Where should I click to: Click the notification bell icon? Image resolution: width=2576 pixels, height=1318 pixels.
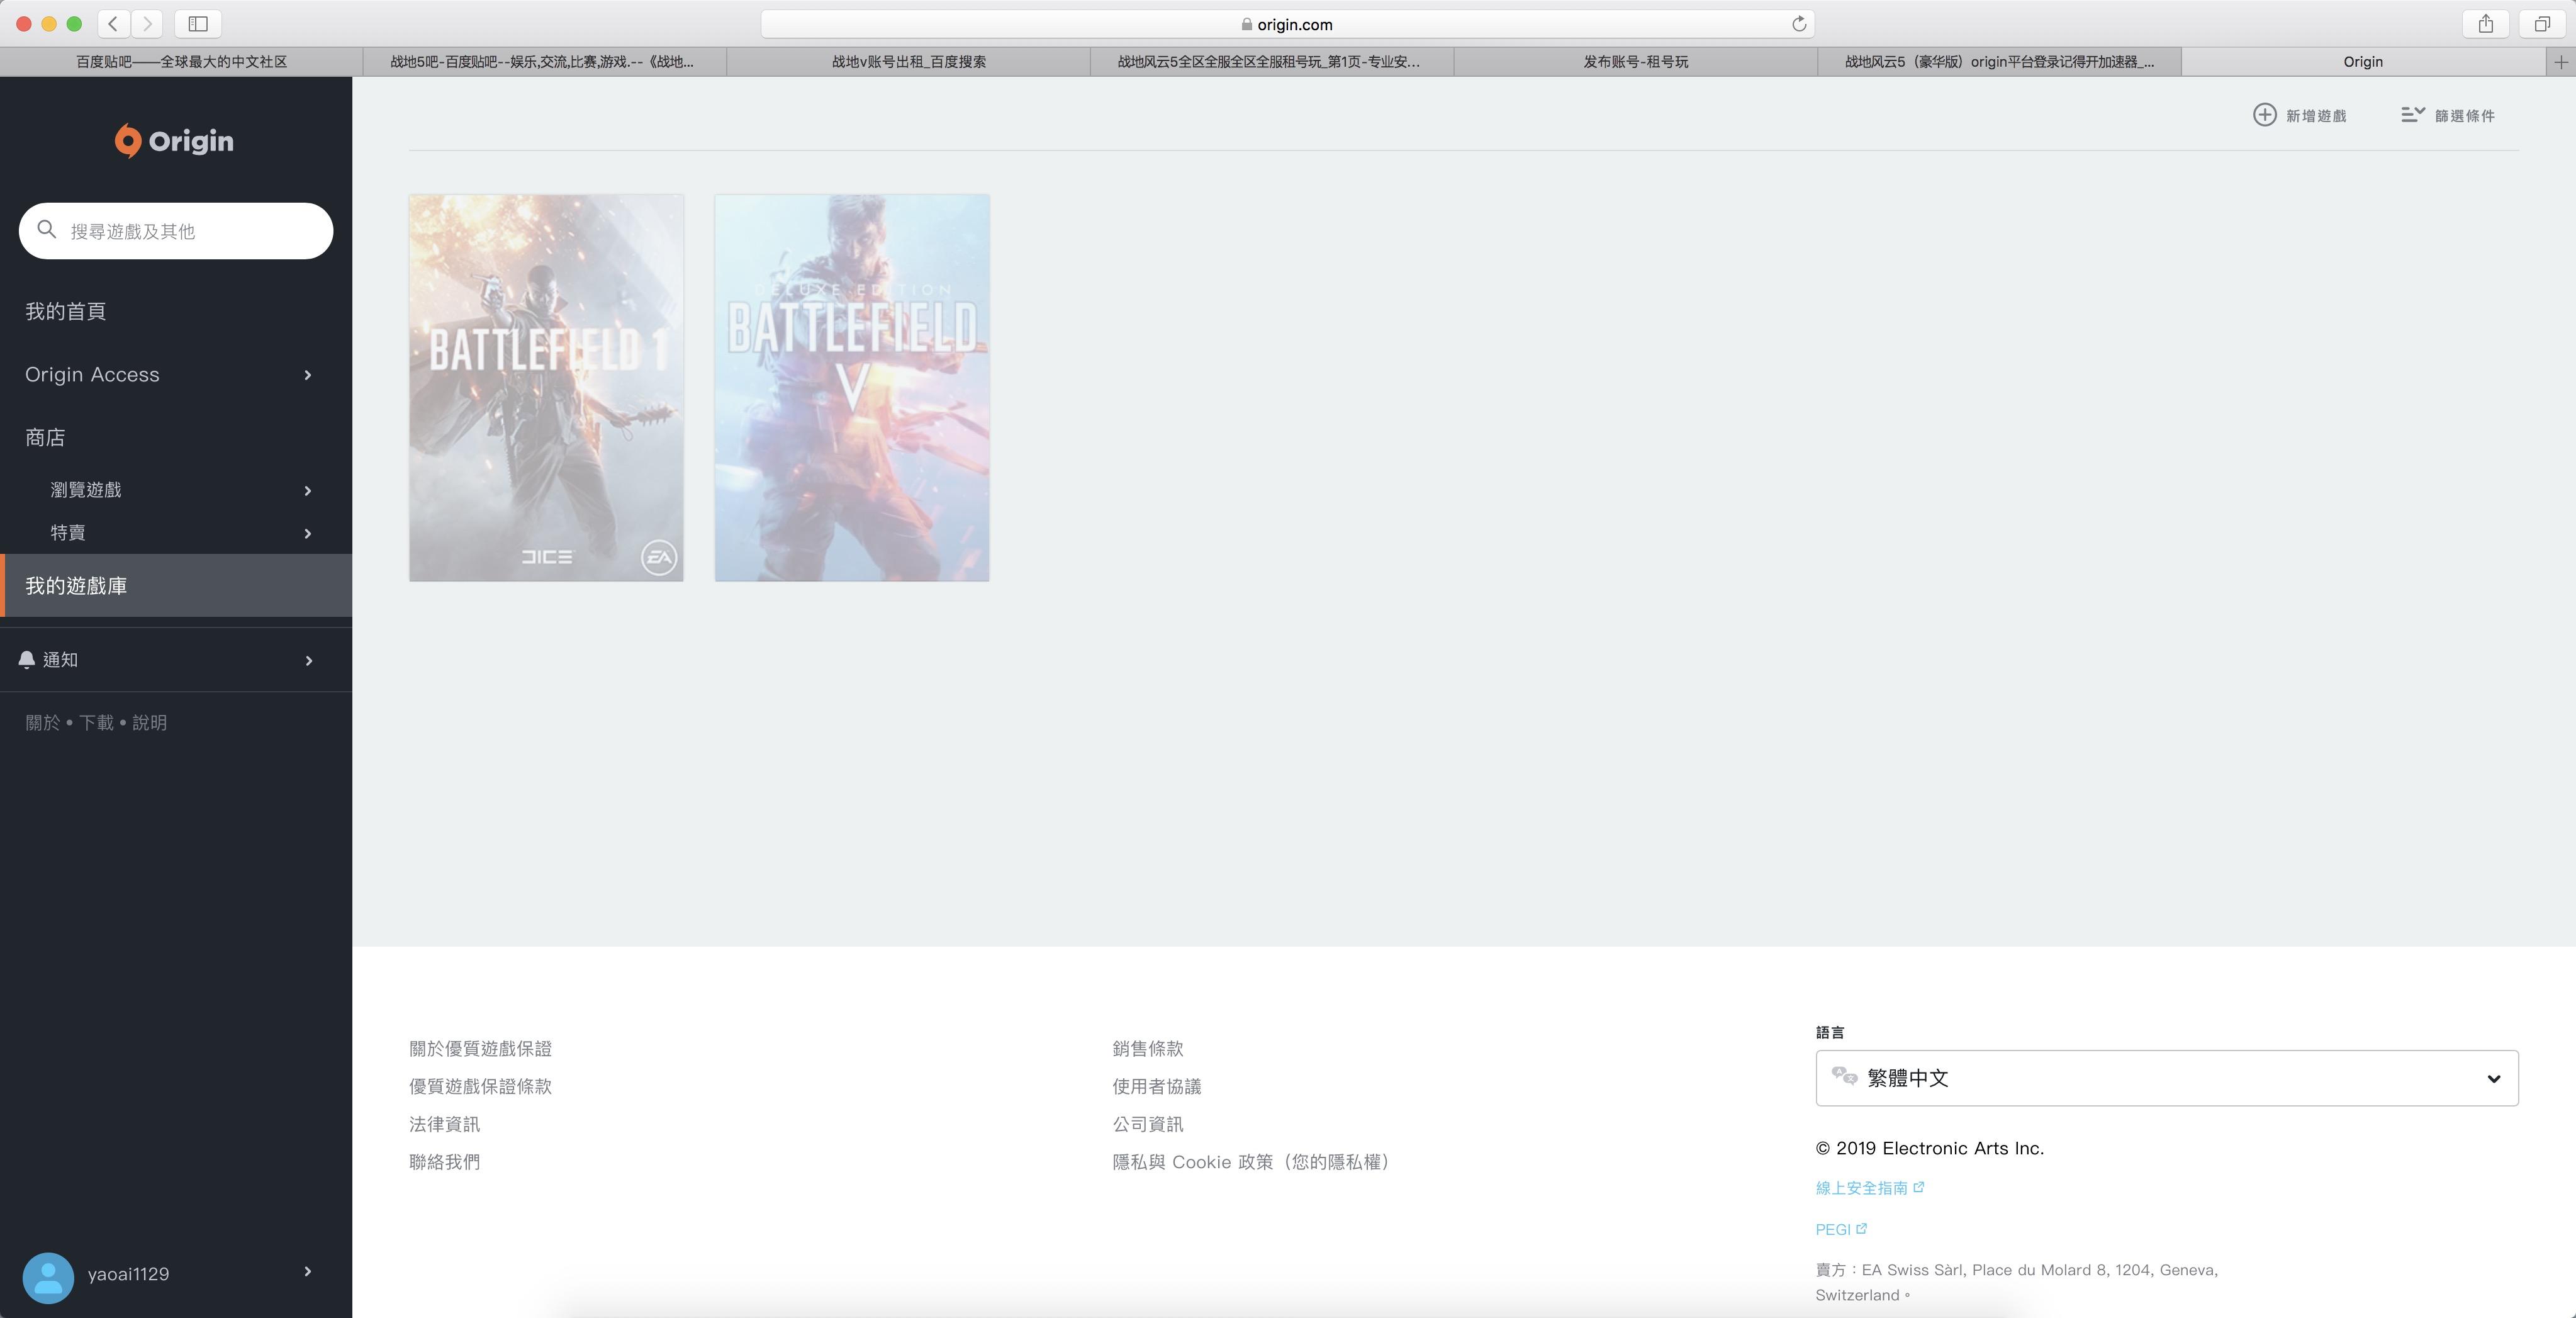pyautogui.click(x=27, y=660)
